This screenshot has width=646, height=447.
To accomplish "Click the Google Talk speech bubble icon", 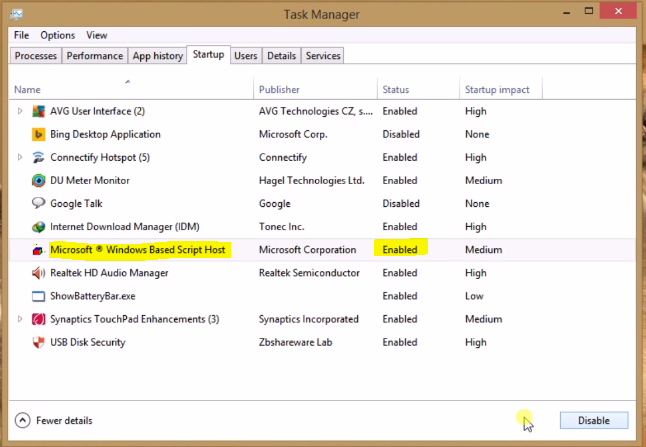I will (38, 203).
